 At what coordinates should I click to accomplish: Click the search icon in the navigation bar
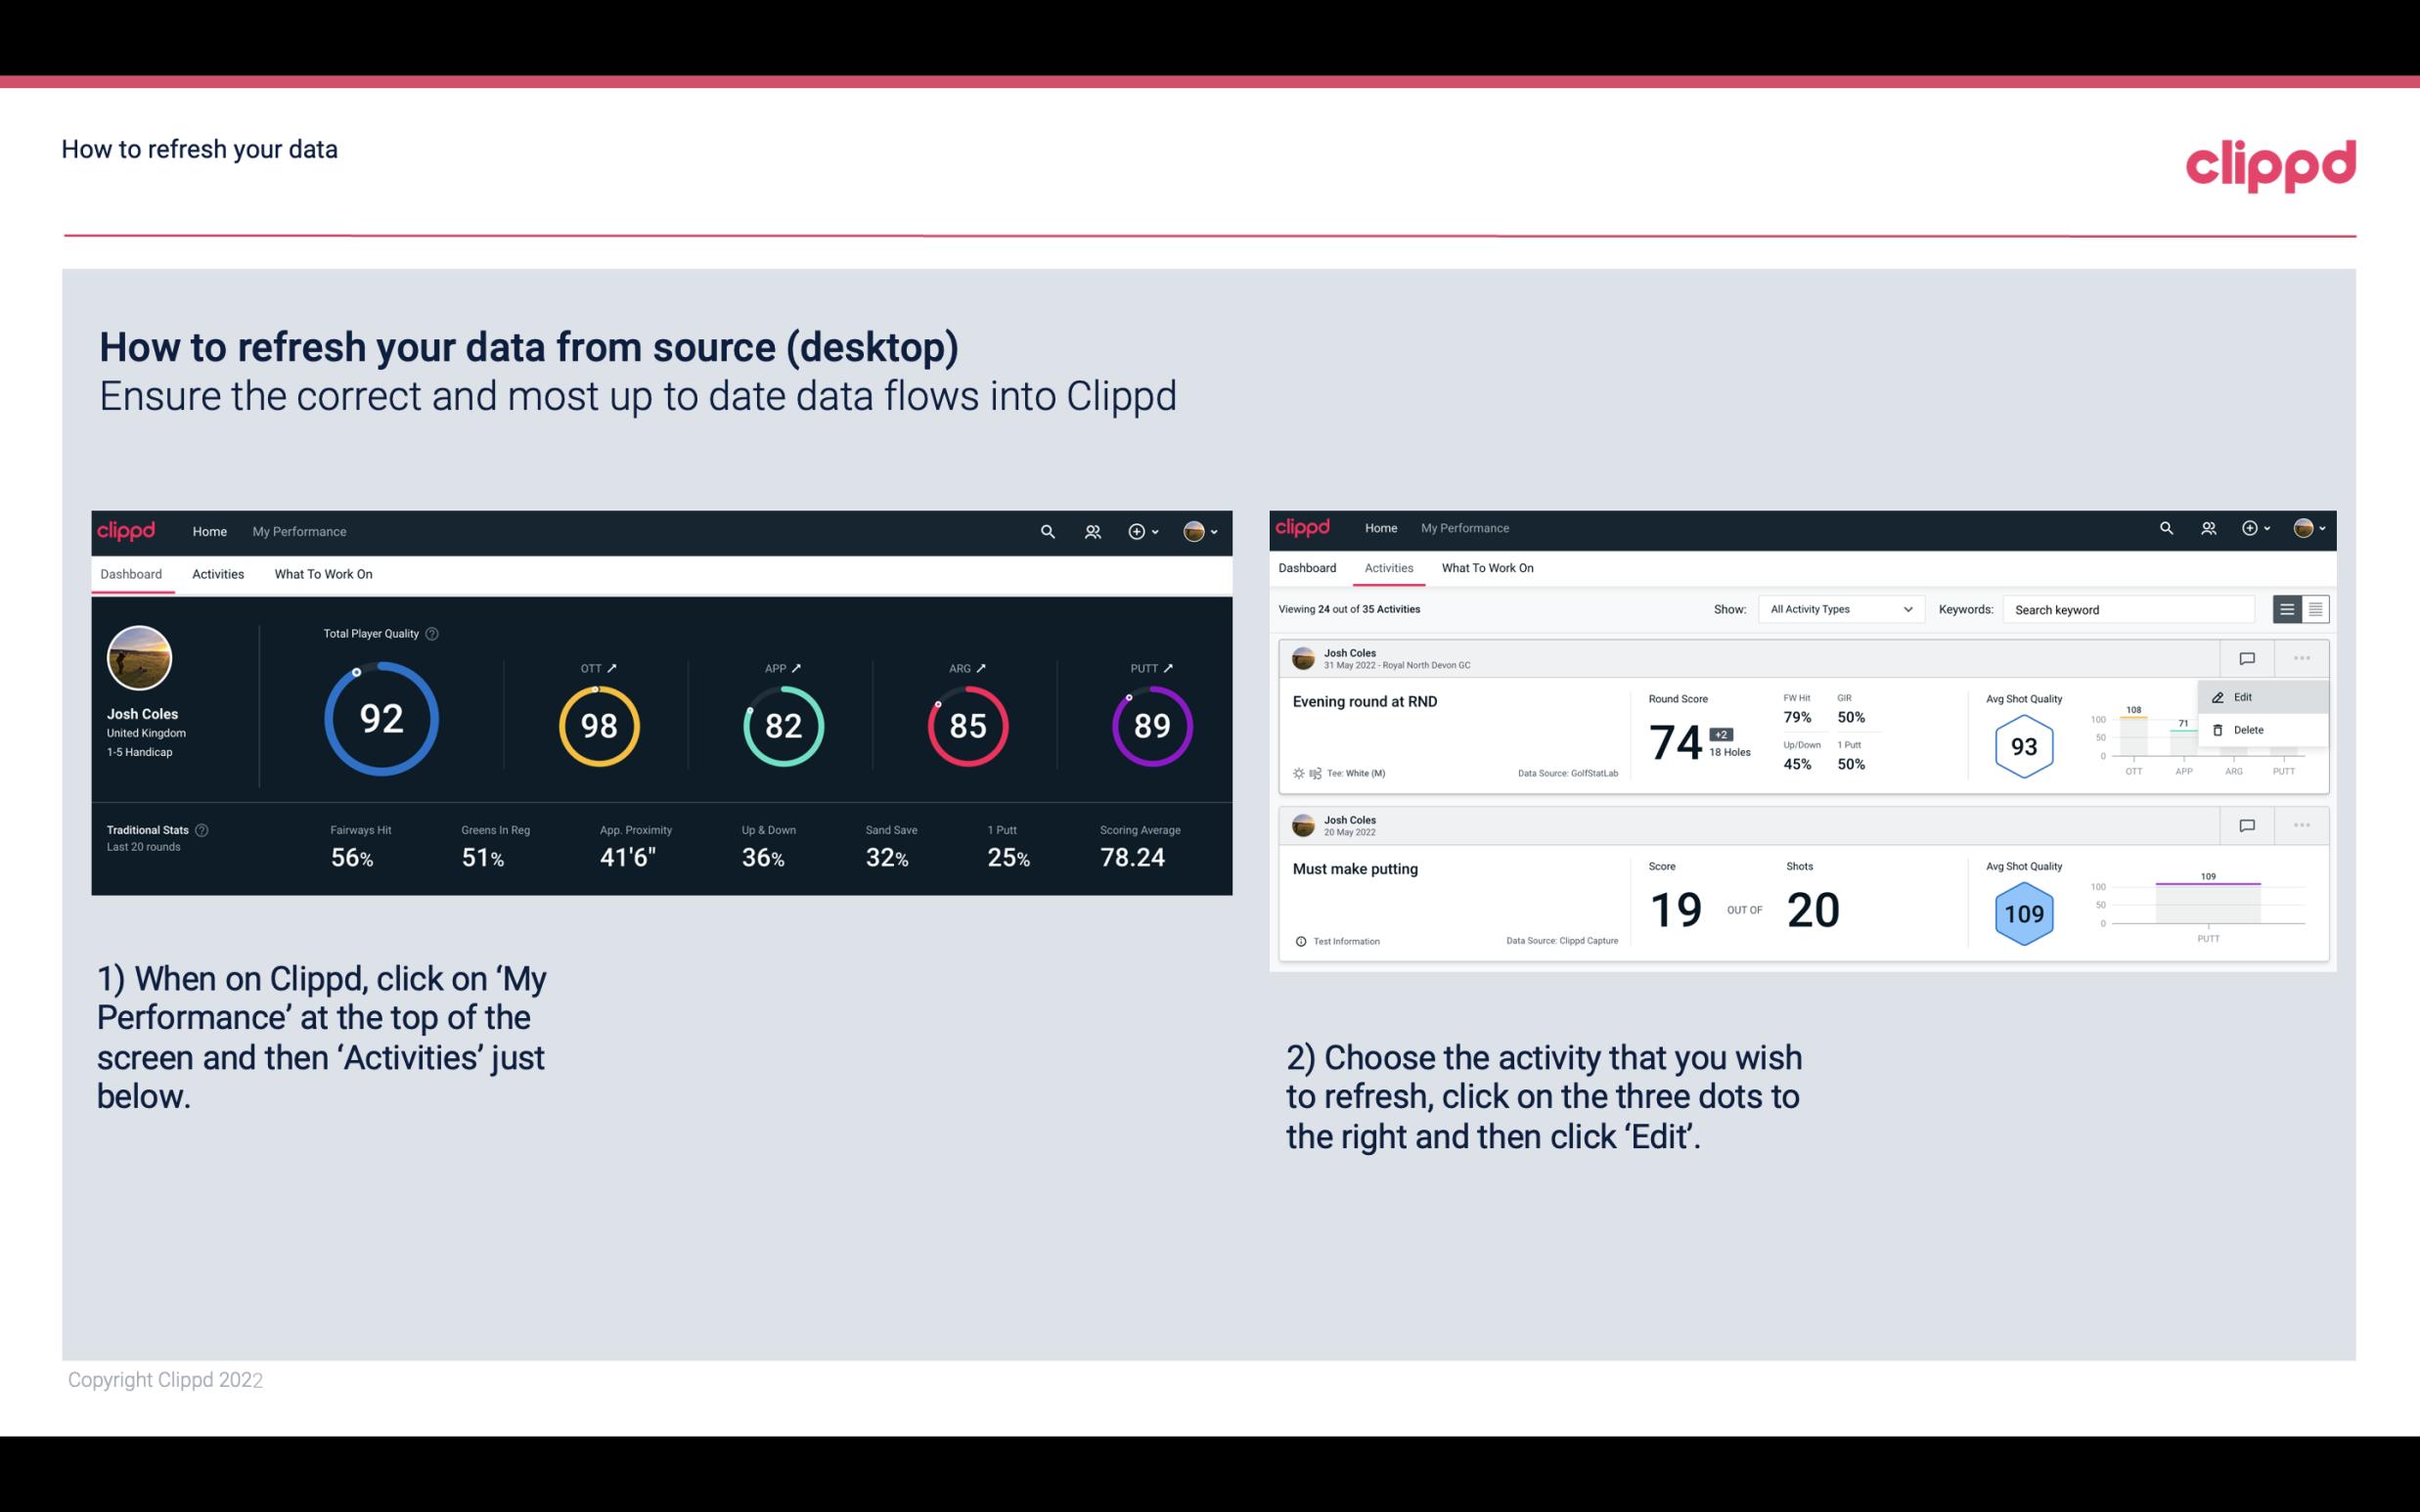tap(1047, 531)
